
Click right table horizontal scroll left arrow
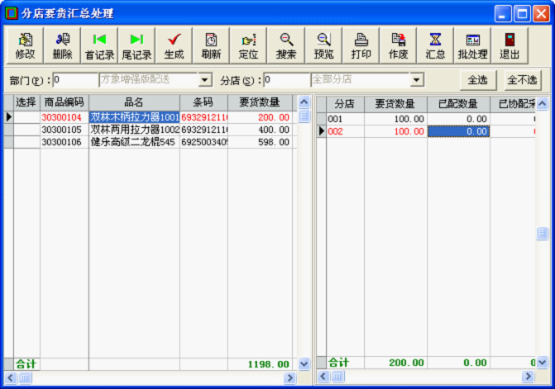pyautogui.click(x=323, y=376)
